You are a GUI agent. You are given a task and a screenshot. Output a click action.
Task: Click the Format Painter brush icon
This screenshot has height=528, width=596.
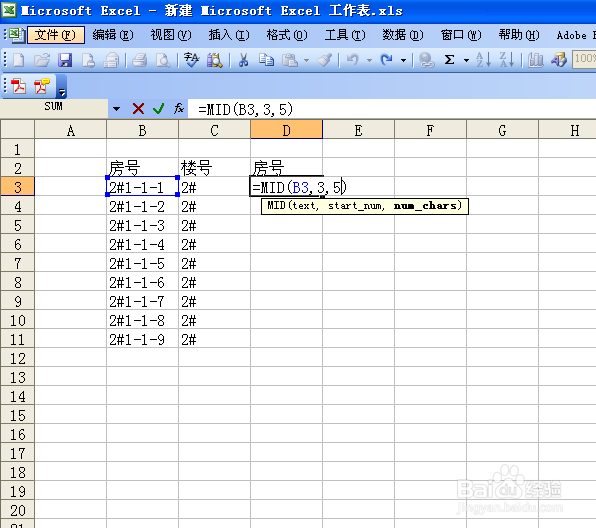[x=325, y=60]
